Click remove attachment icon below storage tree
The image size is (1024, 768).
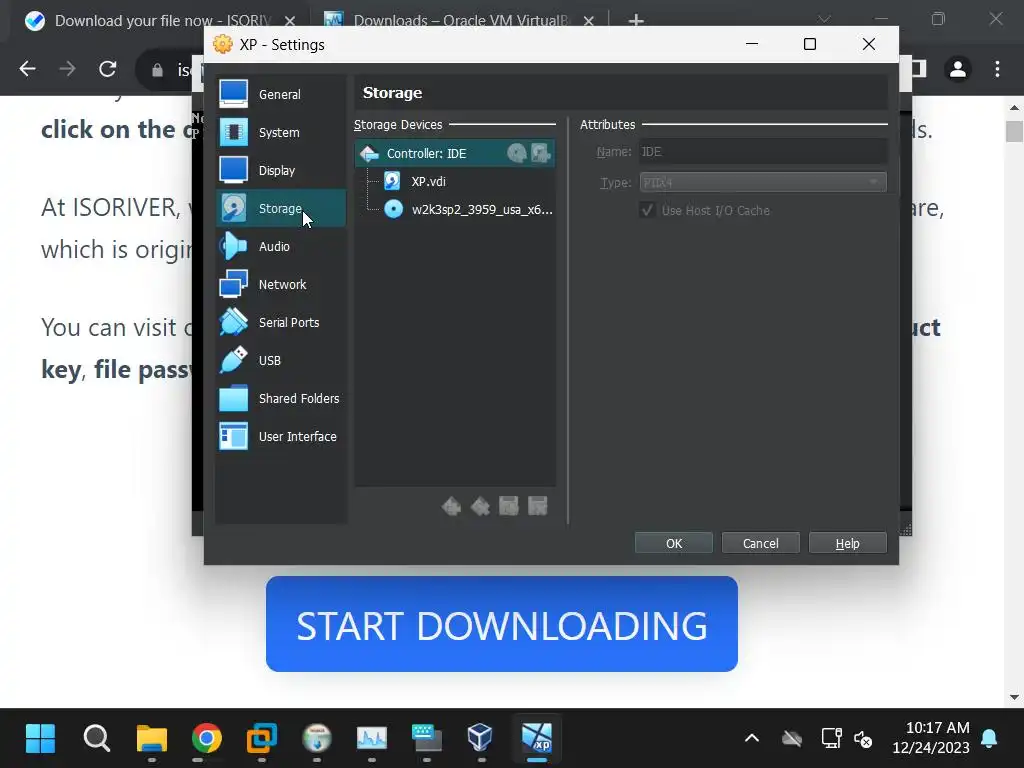click(537, 506)
